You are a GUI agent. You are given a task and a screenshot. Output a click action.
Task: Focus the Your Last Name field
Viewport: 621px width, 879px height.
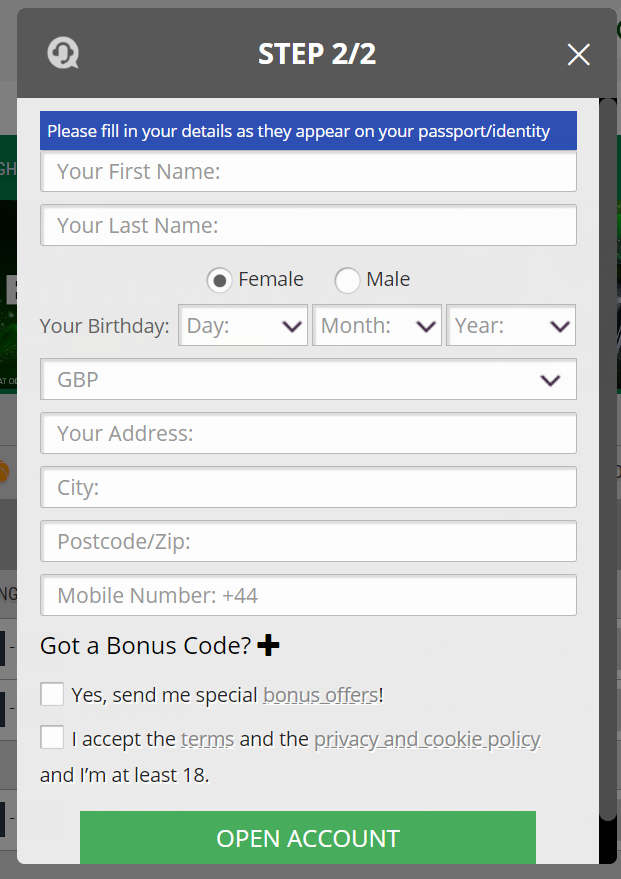[x=308, y=225]
